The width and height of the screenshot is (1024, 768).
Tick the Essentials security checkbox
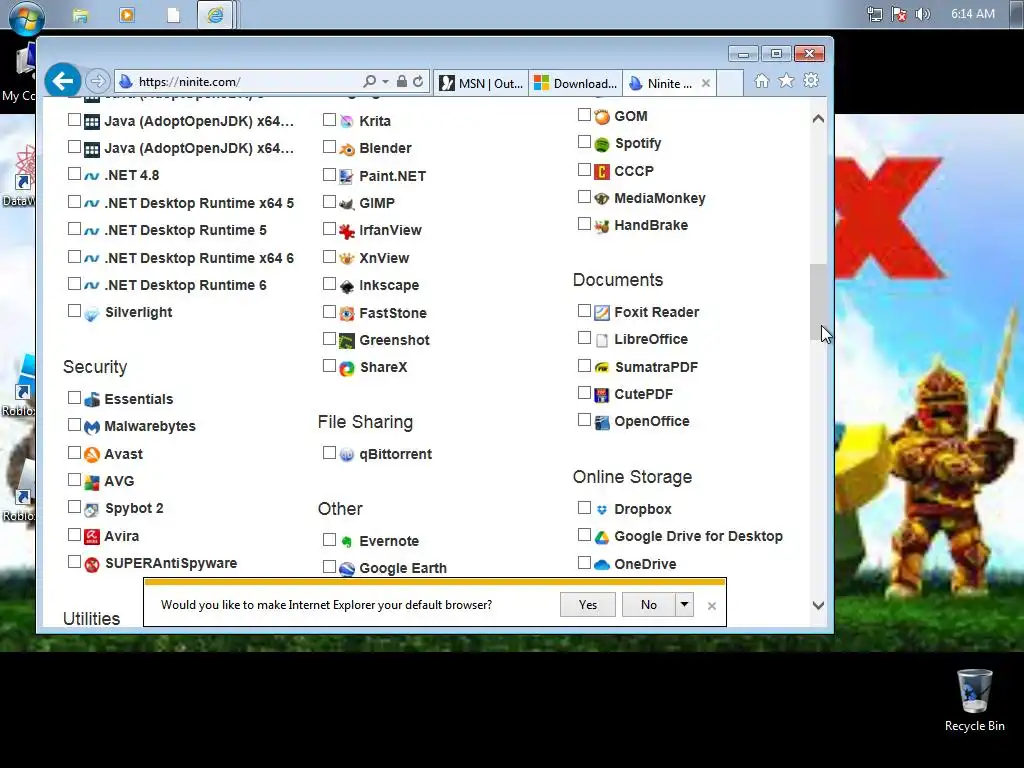click(74, 398)
